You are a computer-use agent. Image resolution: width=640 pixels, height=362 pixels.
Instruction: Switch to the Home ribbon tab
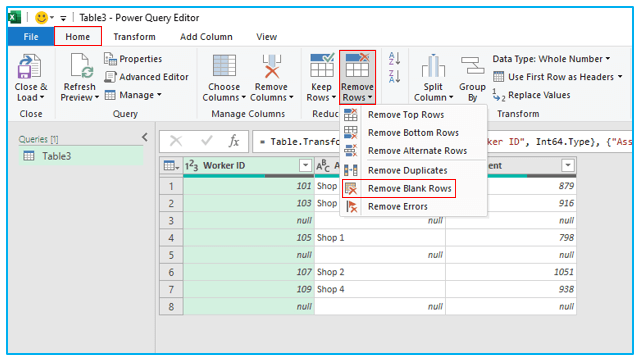[78, 37]
